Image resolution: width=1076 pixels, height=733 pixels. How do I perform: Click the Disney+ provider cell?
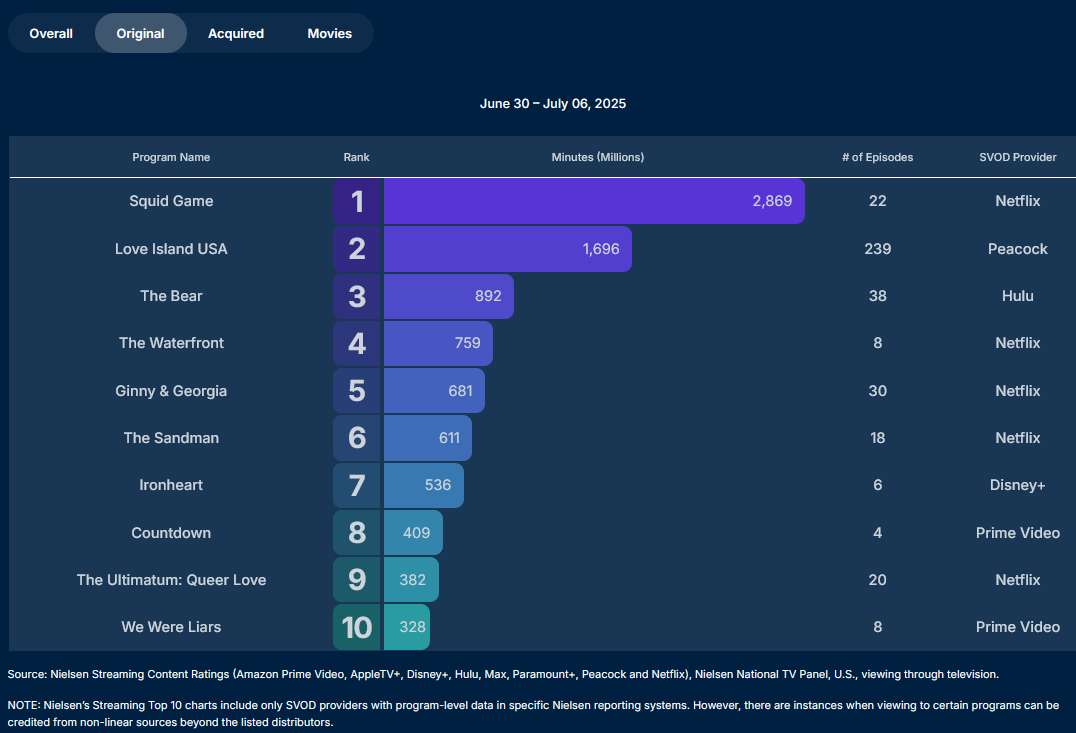coord(1018,485)
